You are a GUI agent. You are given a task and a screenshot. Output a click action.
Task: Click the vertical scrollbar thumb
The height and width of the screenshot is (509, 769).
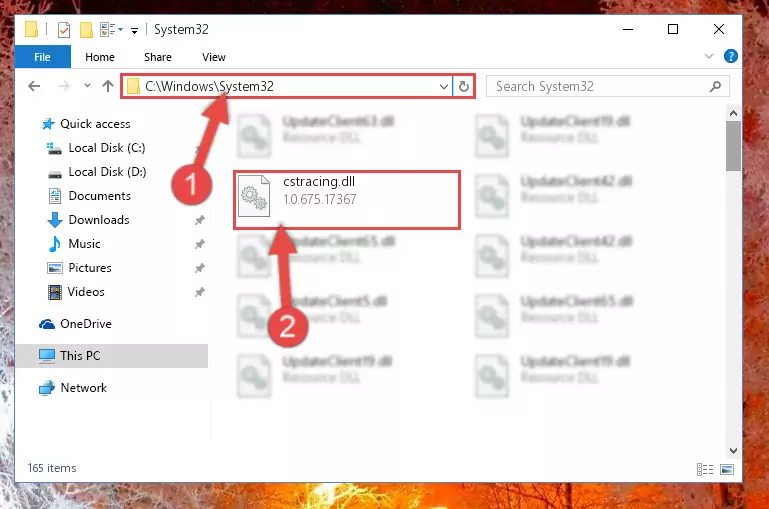733,146
